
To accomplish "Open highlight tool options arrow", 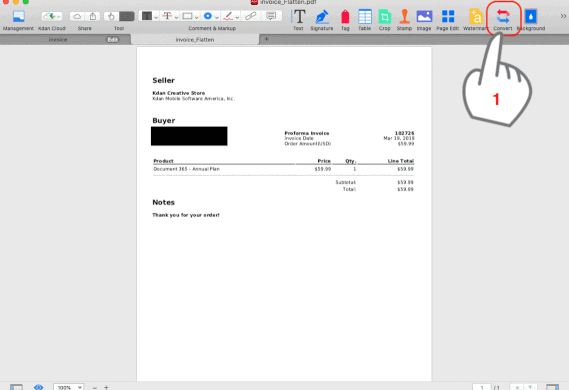I will point(156,17).
